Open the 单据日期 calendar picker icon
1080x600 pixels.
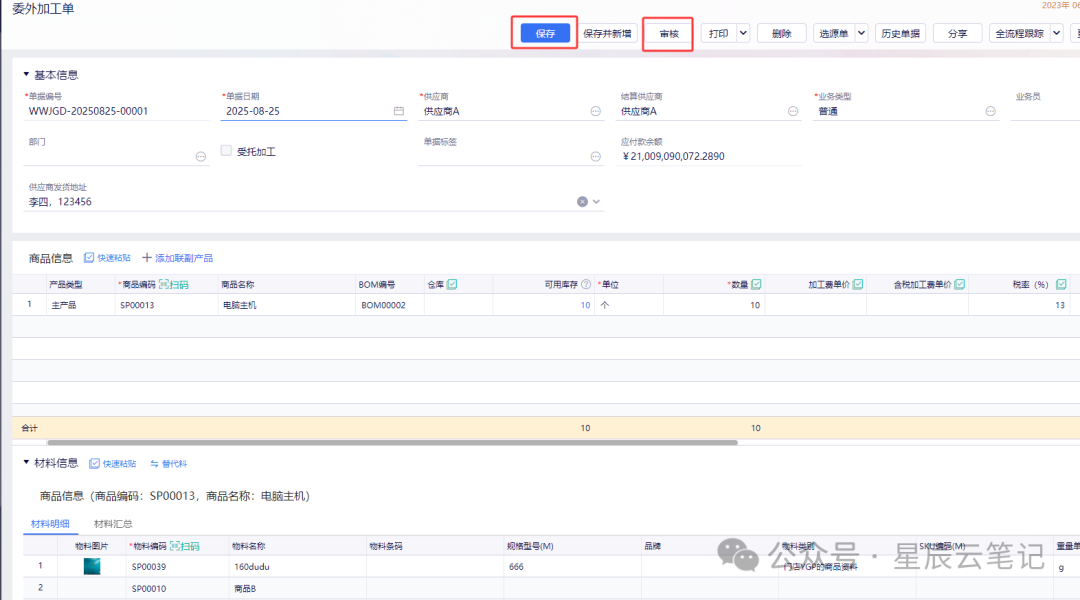399,111
